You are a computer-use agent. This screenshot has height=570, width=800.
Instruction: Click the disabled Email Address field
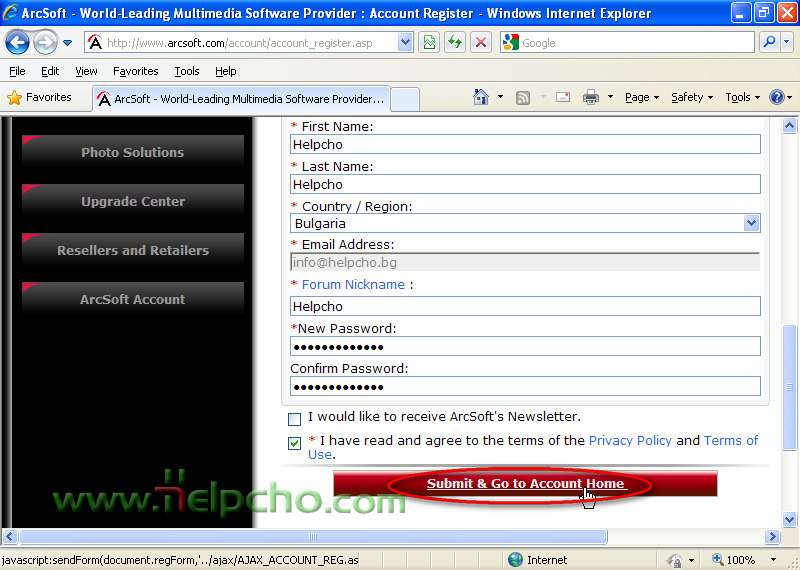pyautogui.click(x=525, y=262)
